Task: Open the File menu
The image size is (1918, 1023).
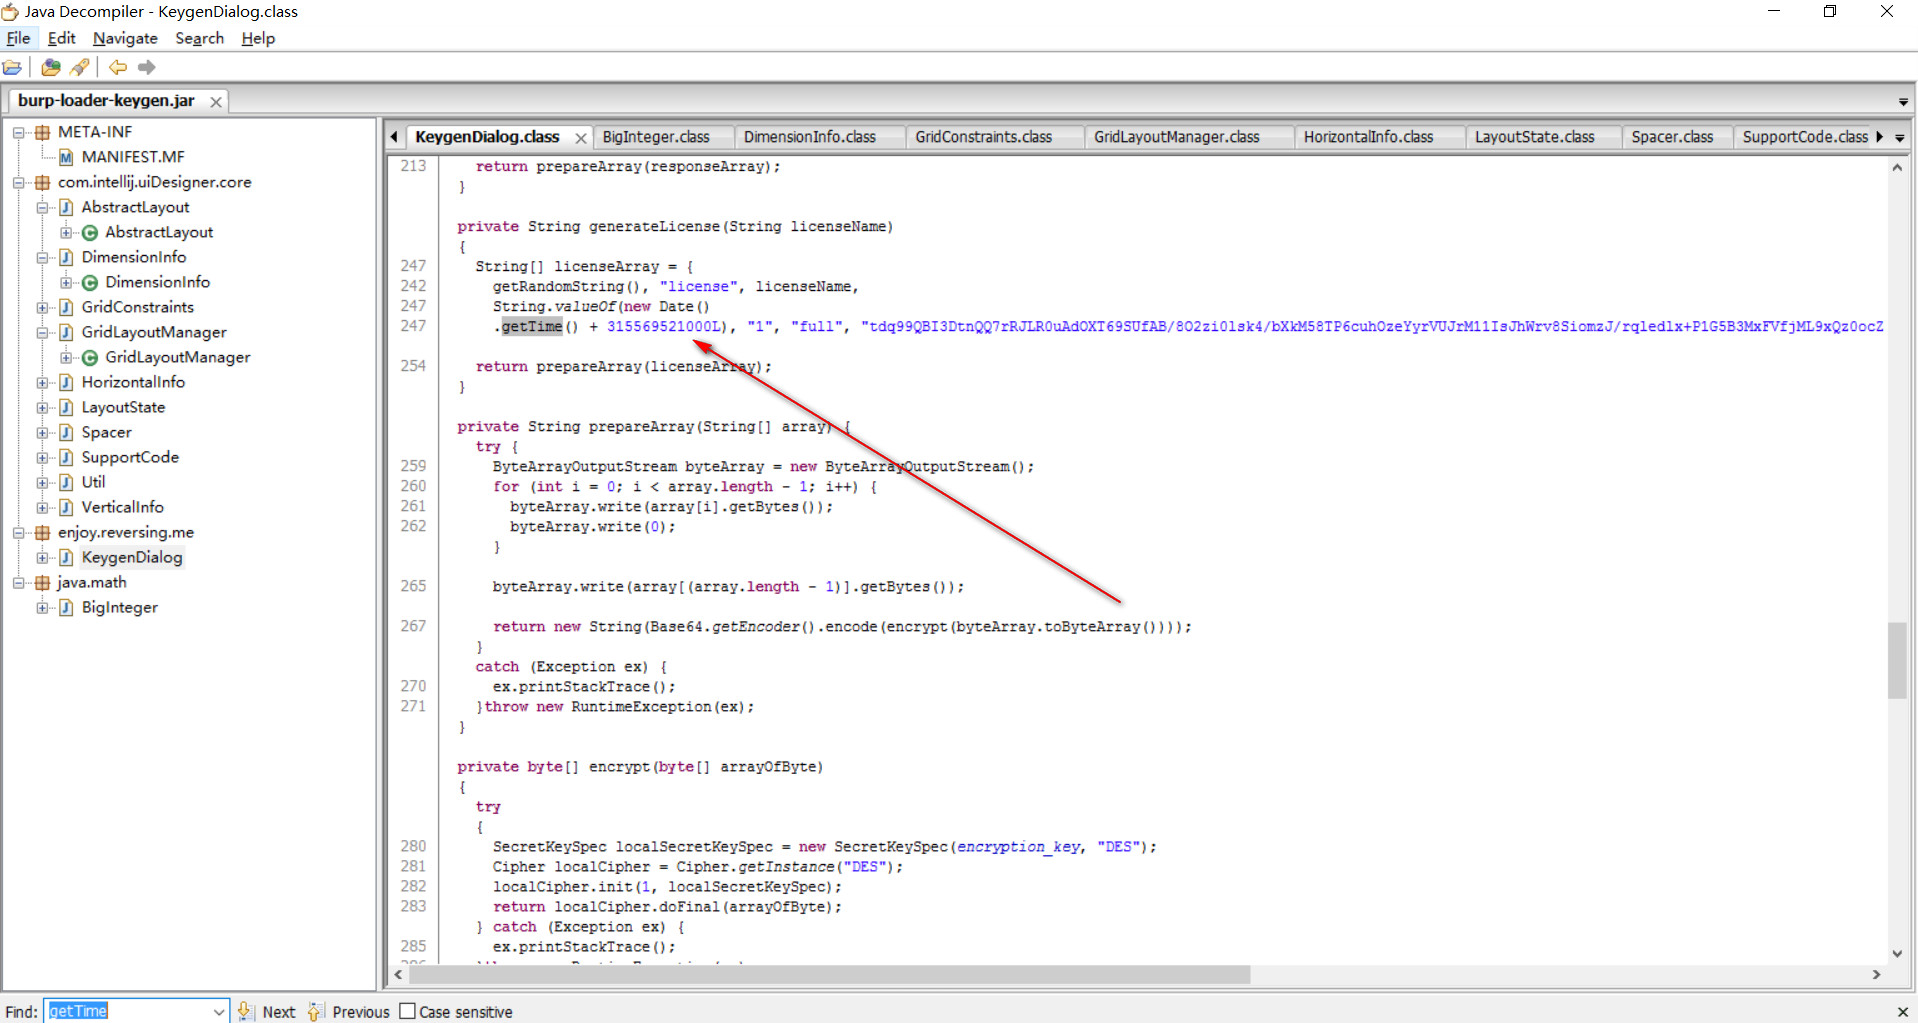Action: (x=18, y=38)
